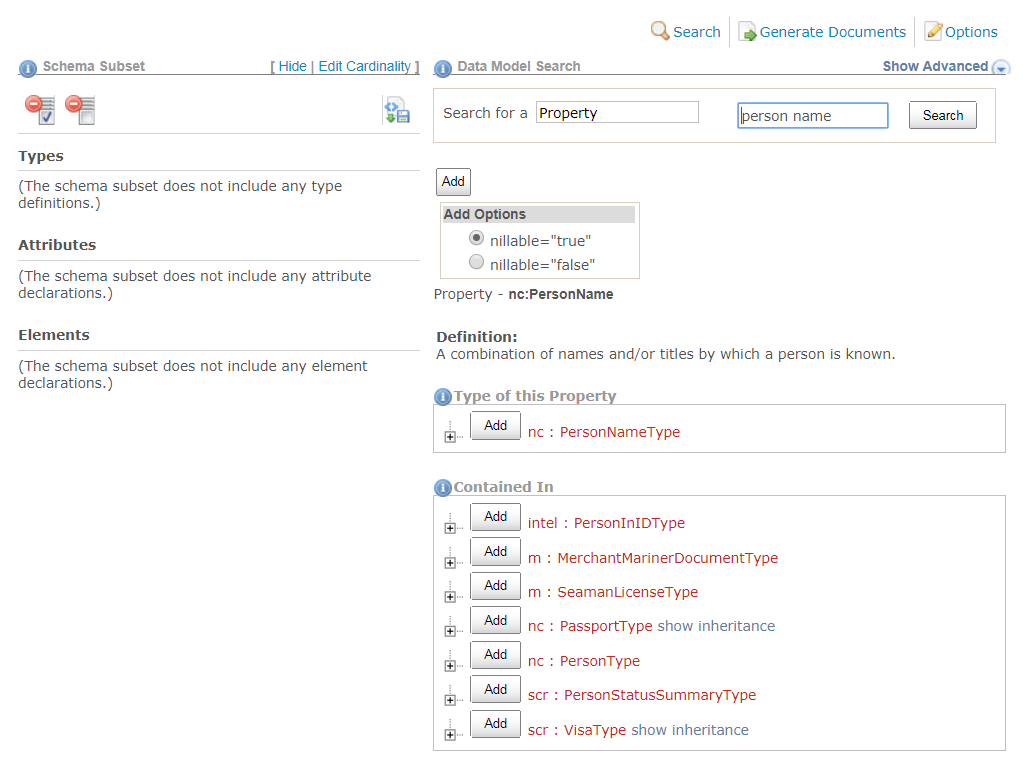Click info icon beside Type of this Property

(443, 397)
